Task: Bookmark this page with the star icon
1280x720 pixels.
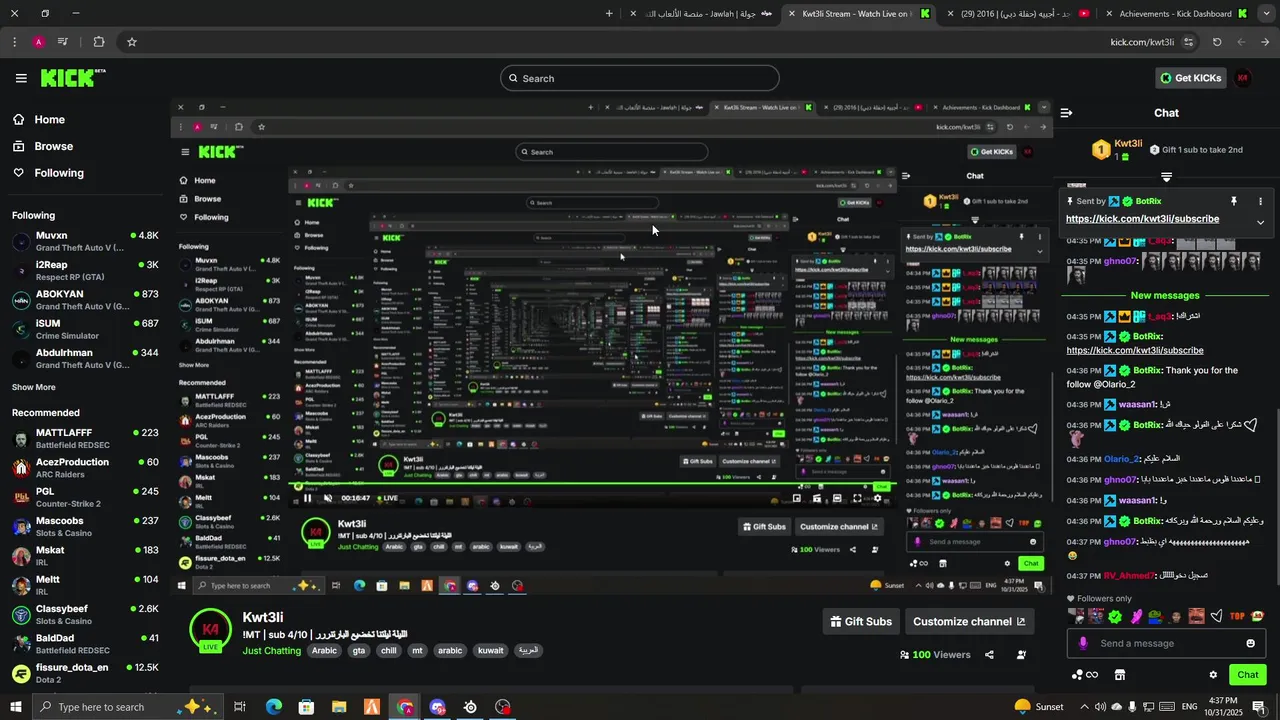Action: [131, 42]
